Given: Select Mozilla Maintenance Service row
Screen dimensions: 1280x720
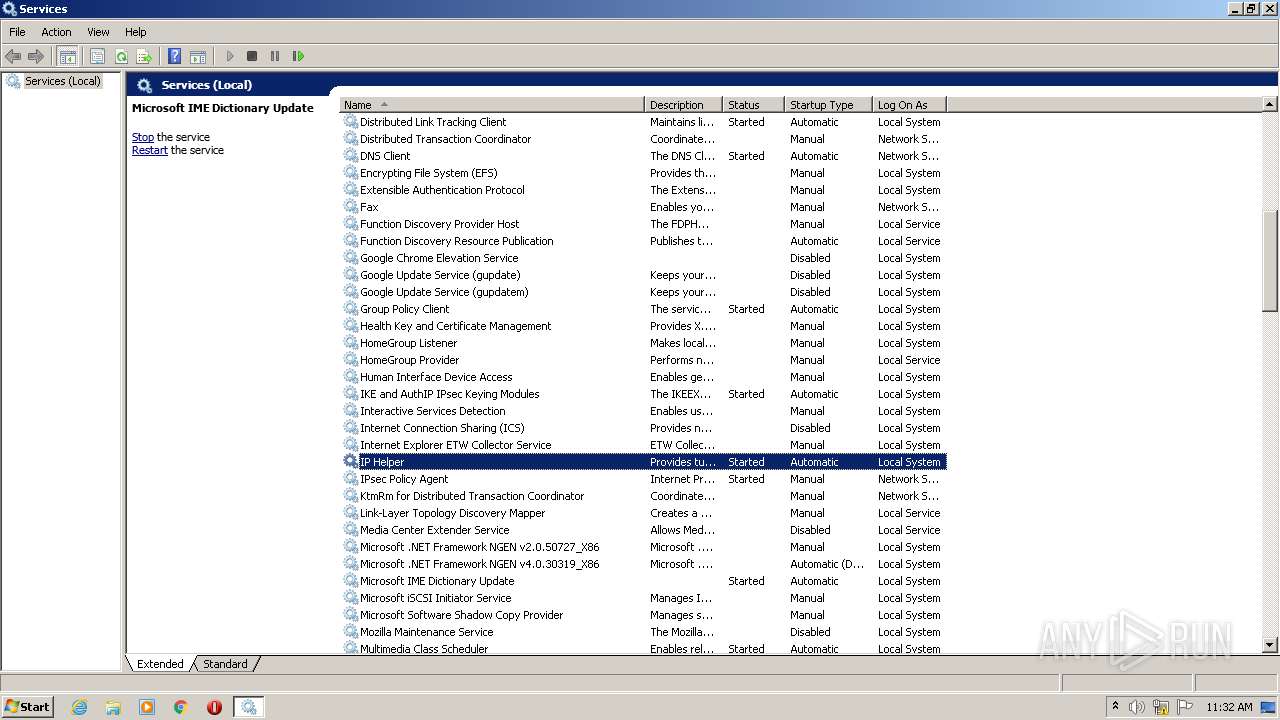Looking at the screenshot, I should (643, 632).
